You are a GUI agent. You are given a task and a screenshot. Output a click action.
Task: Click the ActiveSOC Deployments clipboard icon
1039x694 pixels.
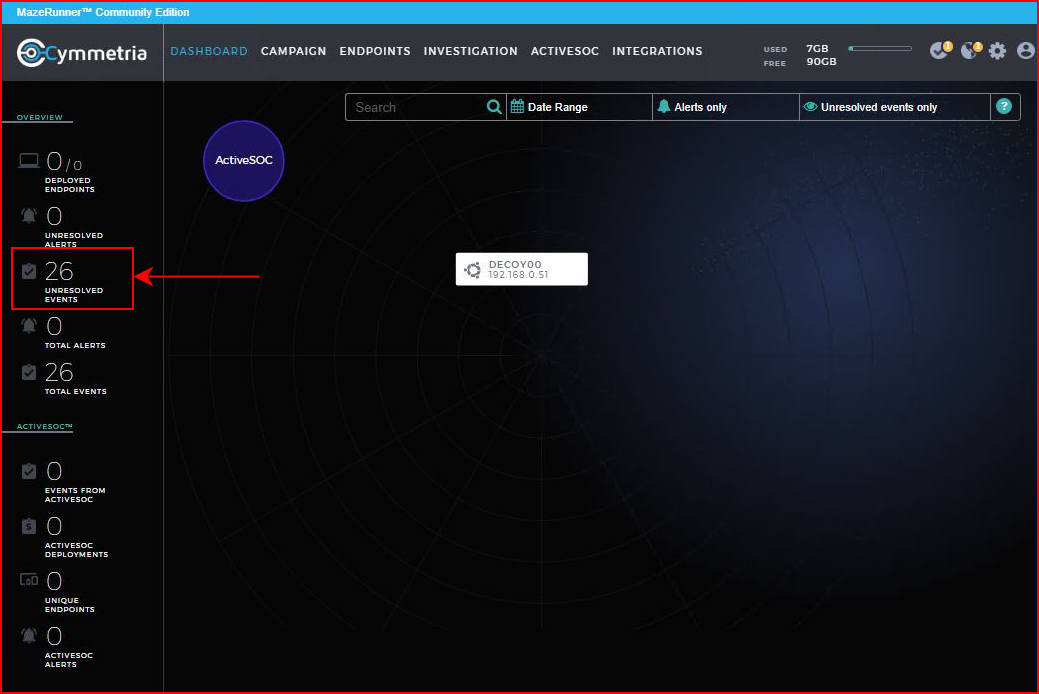[28, 526]
